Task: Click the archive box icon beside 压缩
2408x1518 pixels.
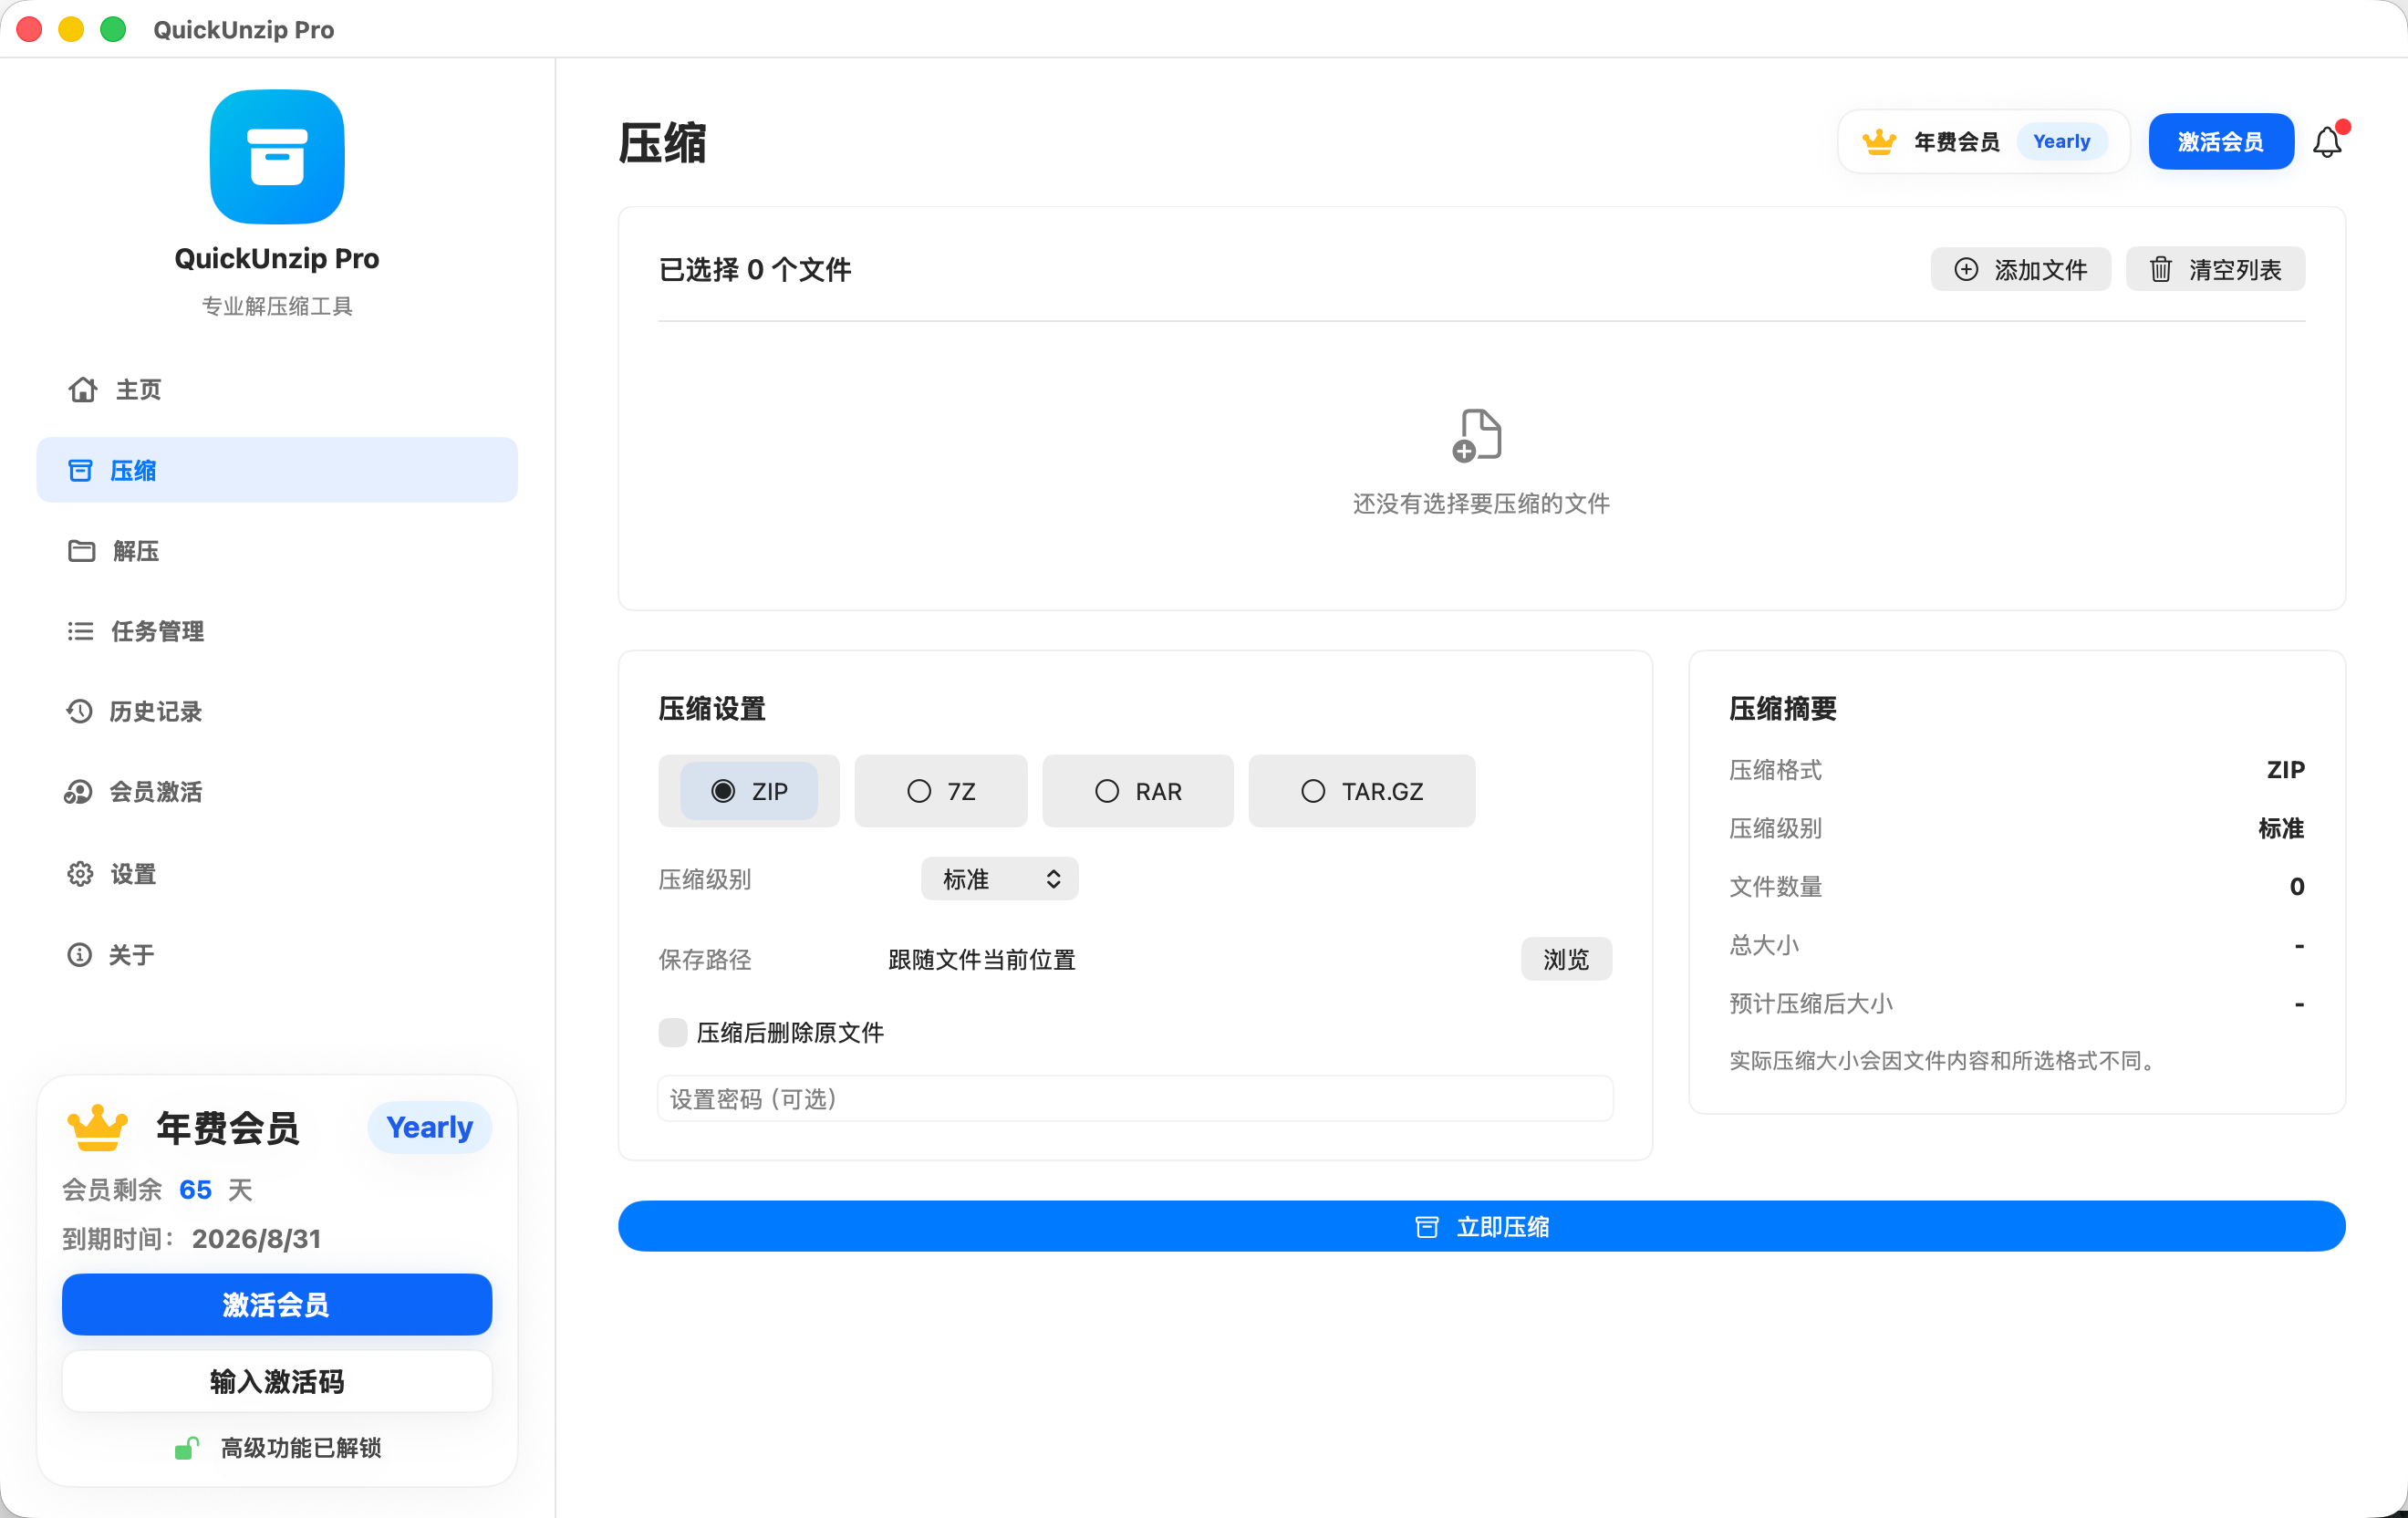Action: pos(80,470)
